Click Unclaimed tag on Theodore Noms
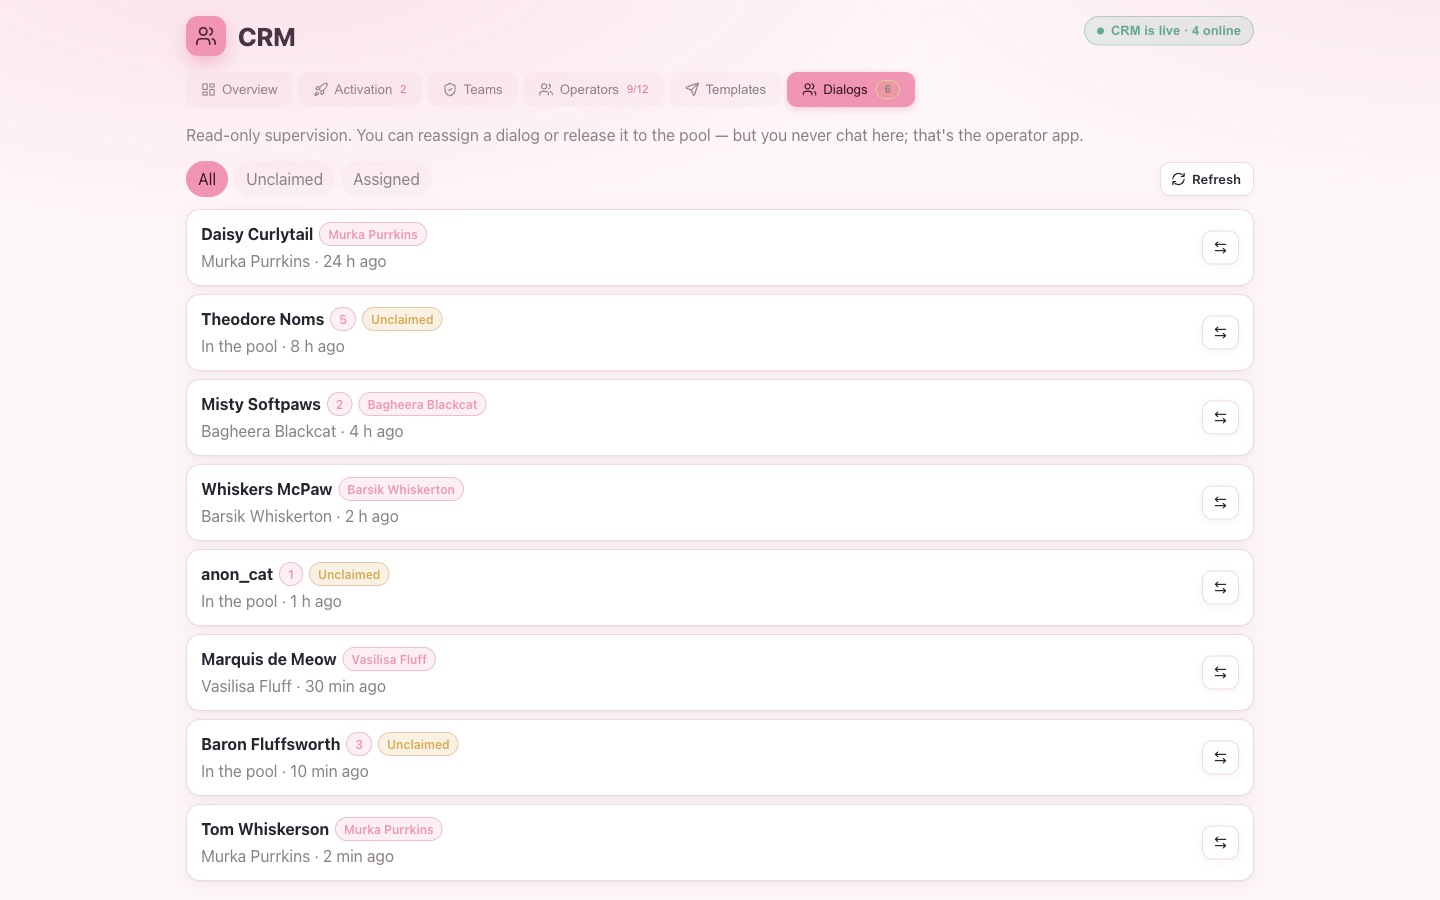1440x900 pixels. [402, 319]
